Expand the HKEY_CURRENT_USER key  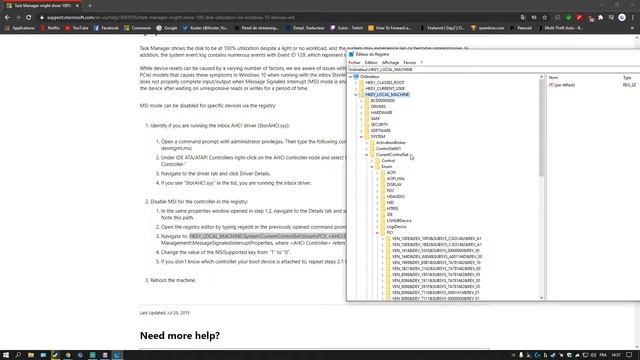click(x=356, y=89)
